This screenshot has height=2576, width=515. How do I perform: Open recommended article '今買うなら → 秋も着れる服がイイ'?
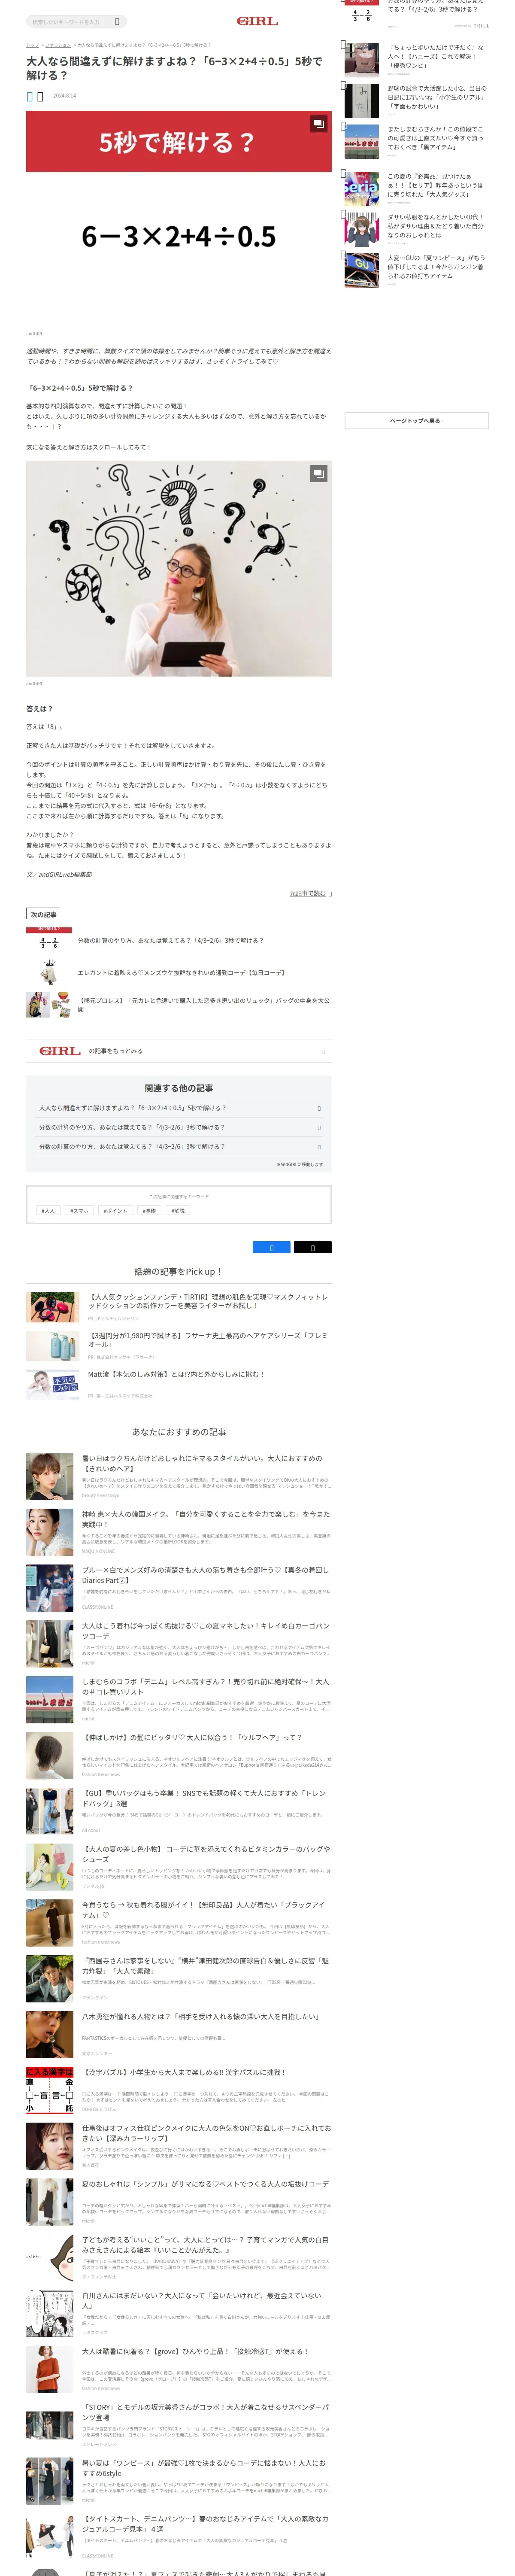(203, 1911)
